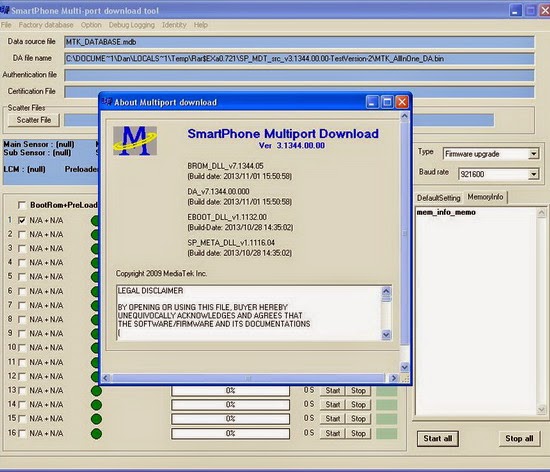Check the port 16 N/A + N/A checkbox
This screenshot has height=472, width=550.
22,433
